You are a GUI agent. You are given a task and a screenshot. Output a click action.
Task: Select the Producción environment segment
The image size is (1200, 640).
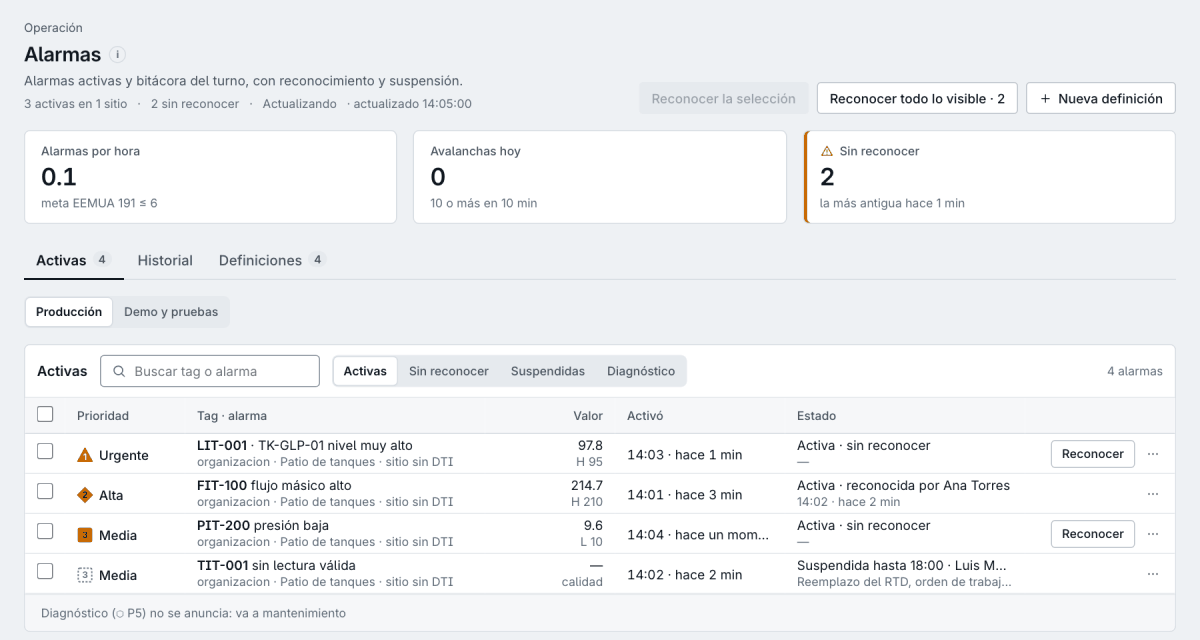pyautogui.click(x=69, y=312)
